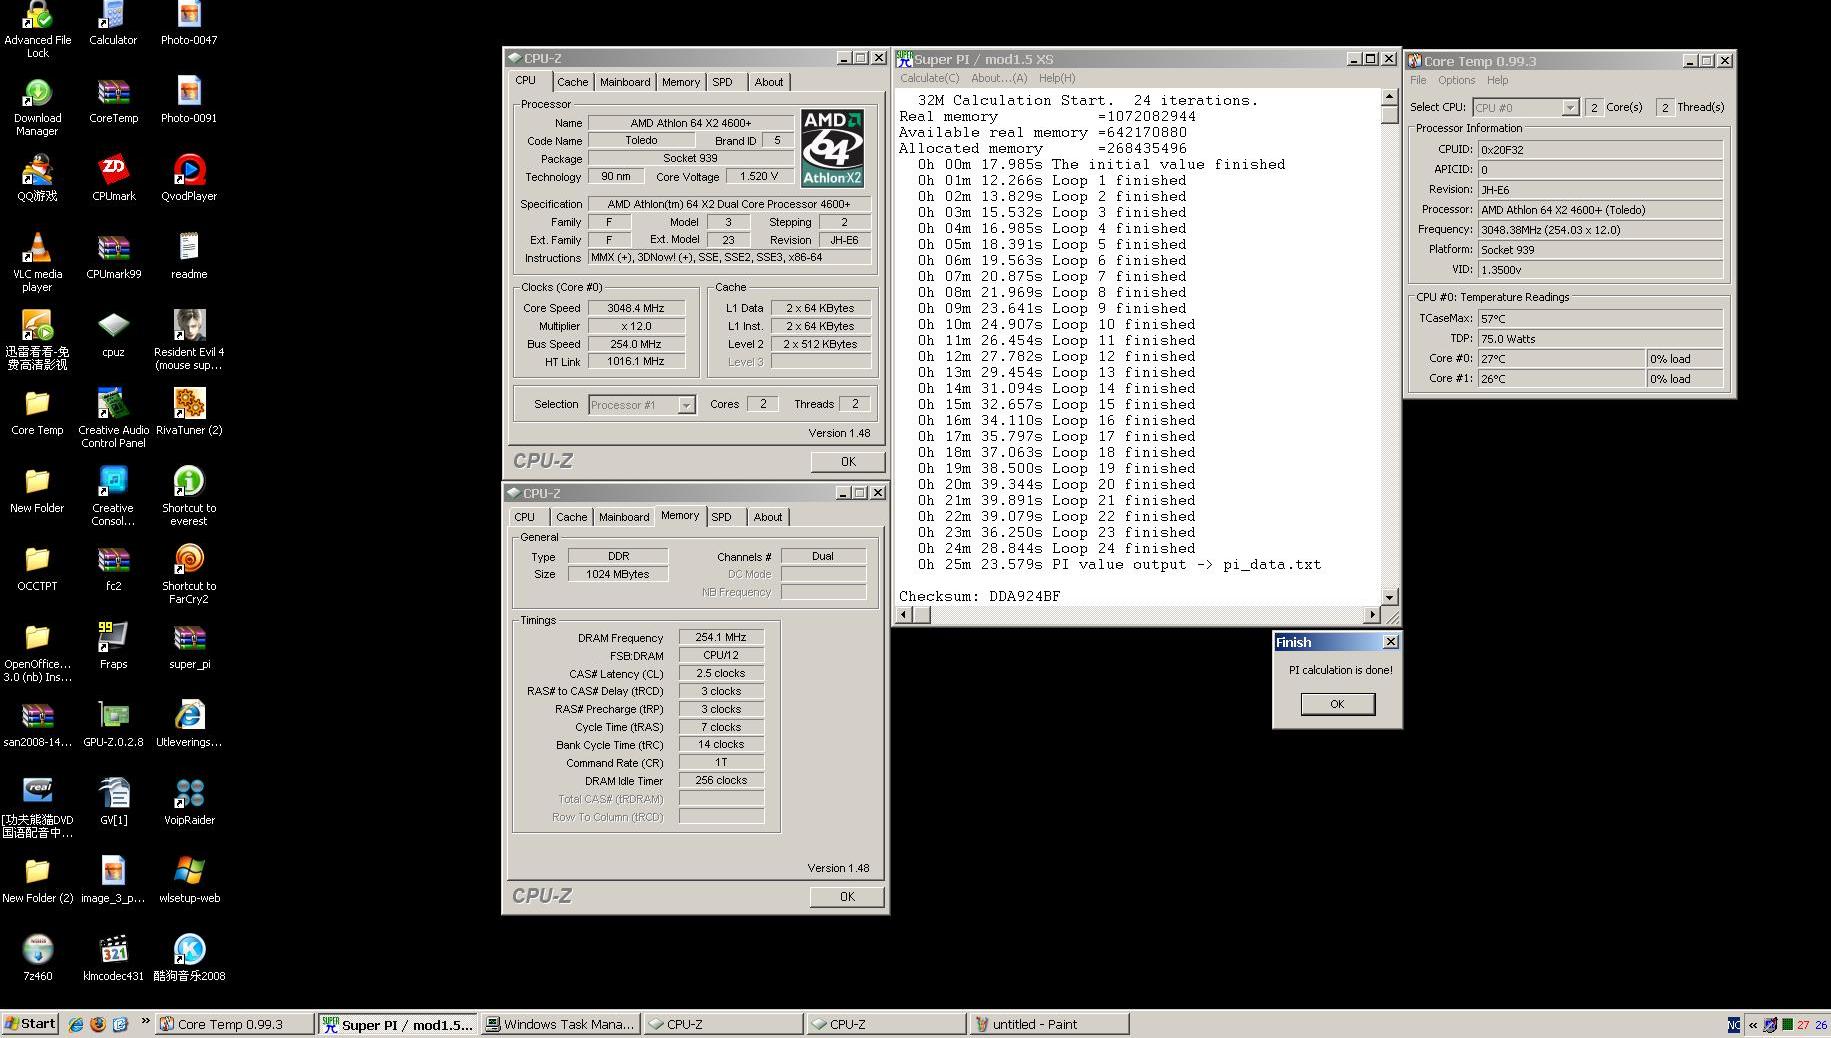The image size is (1831, 1038).
Task: Click OK in top CPU-Z window
Action: pos(848,461)
